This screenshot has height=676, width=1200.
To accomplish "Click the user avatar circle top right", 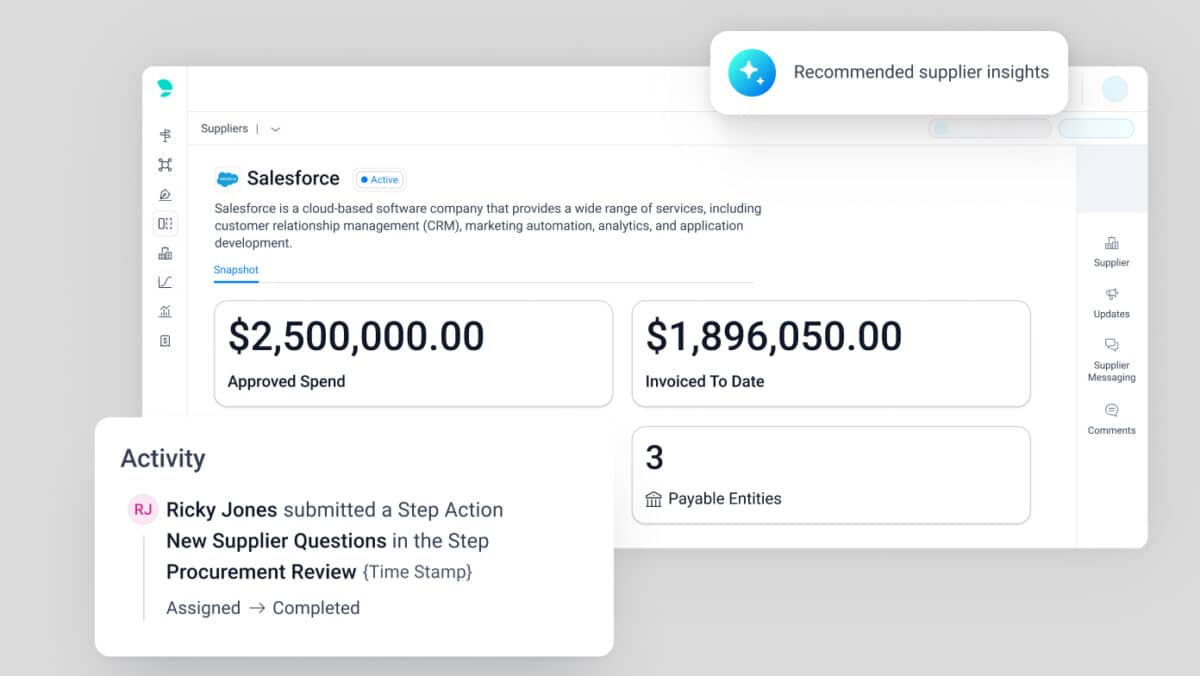I will pos(1114,89).
